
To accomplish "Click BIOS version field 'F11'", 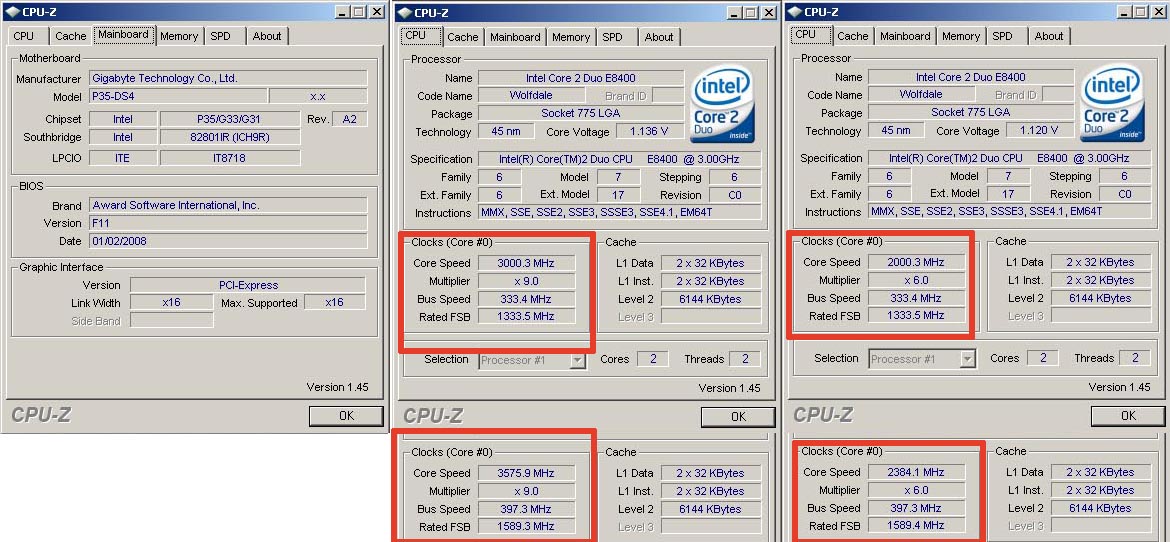I will [228, 223].
